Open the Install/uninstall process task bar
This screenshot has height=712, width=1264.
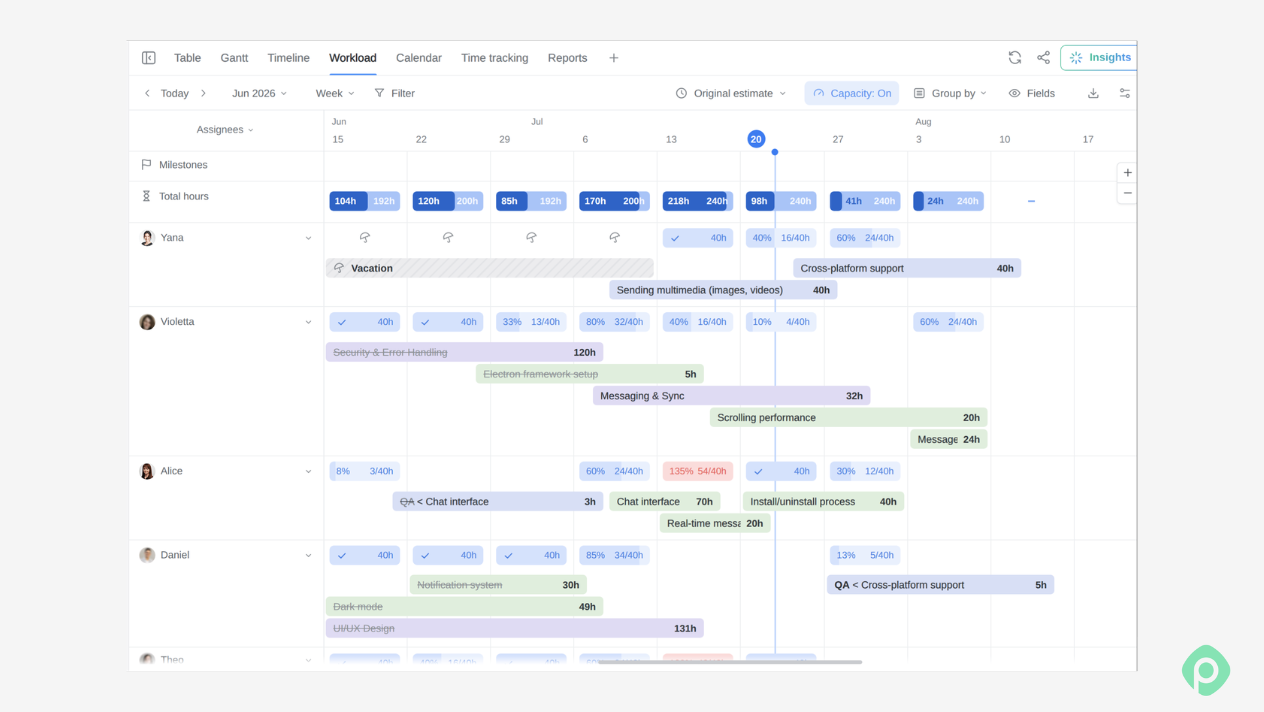click(x=823, y=502)
